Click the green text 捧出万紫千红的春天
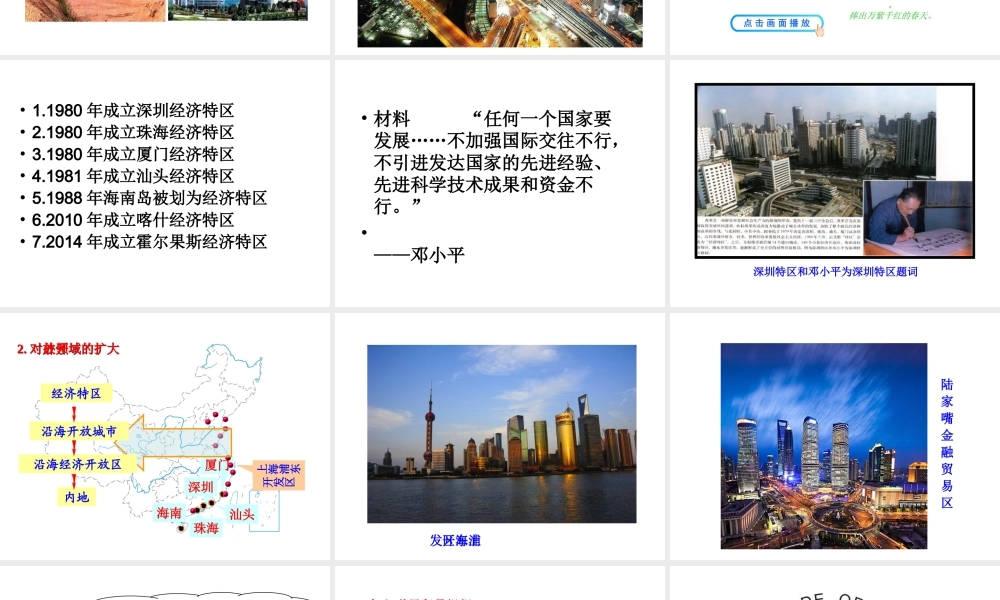The image size is (1000, 600). coord(890,15)
